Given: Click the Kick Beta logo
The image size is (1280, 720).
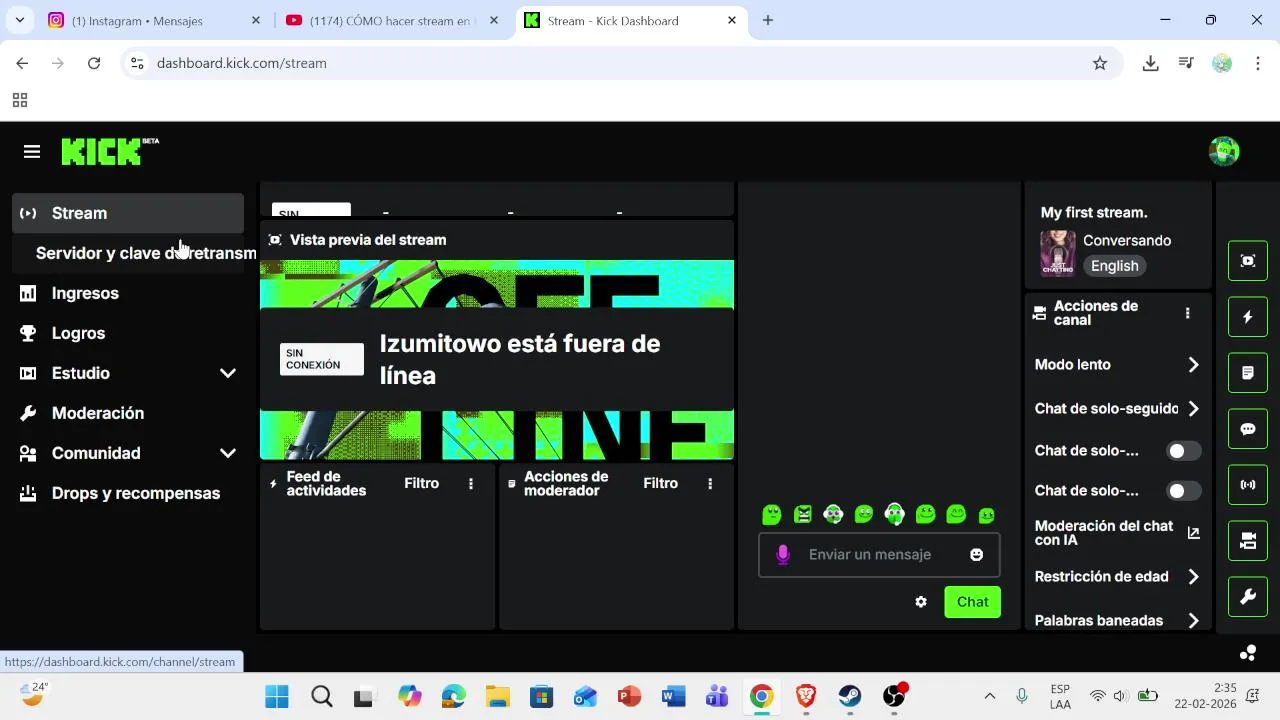Looking at the screenshot, I should click(110, 151).
